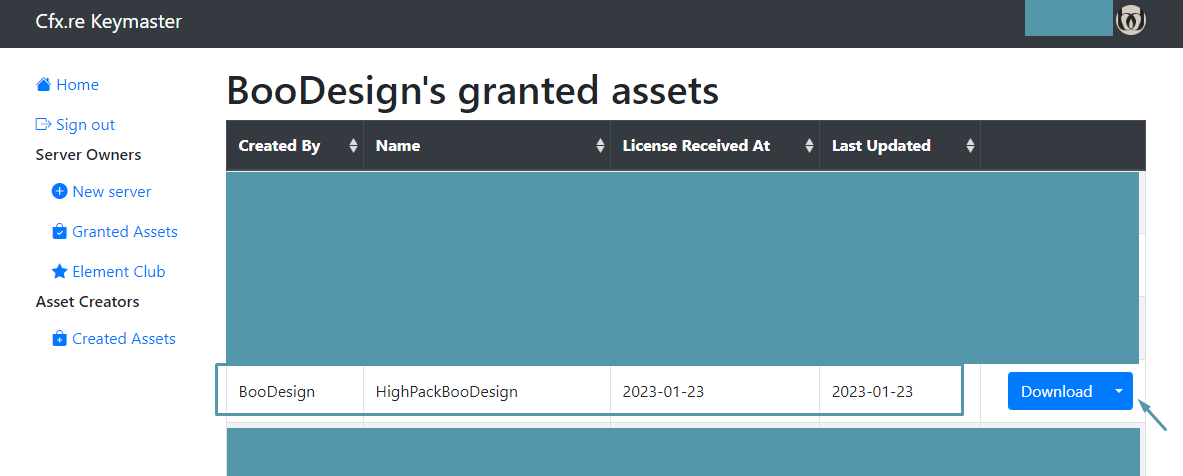Open the Element Club sidebar link
1183x476 pixels.
pos(119,272)
